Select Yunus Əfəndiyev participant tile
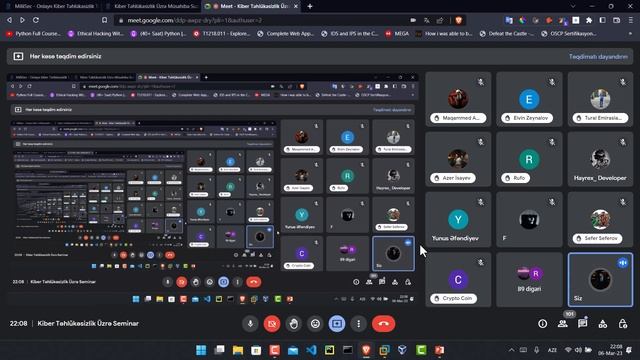 click(x=458, y=219)
